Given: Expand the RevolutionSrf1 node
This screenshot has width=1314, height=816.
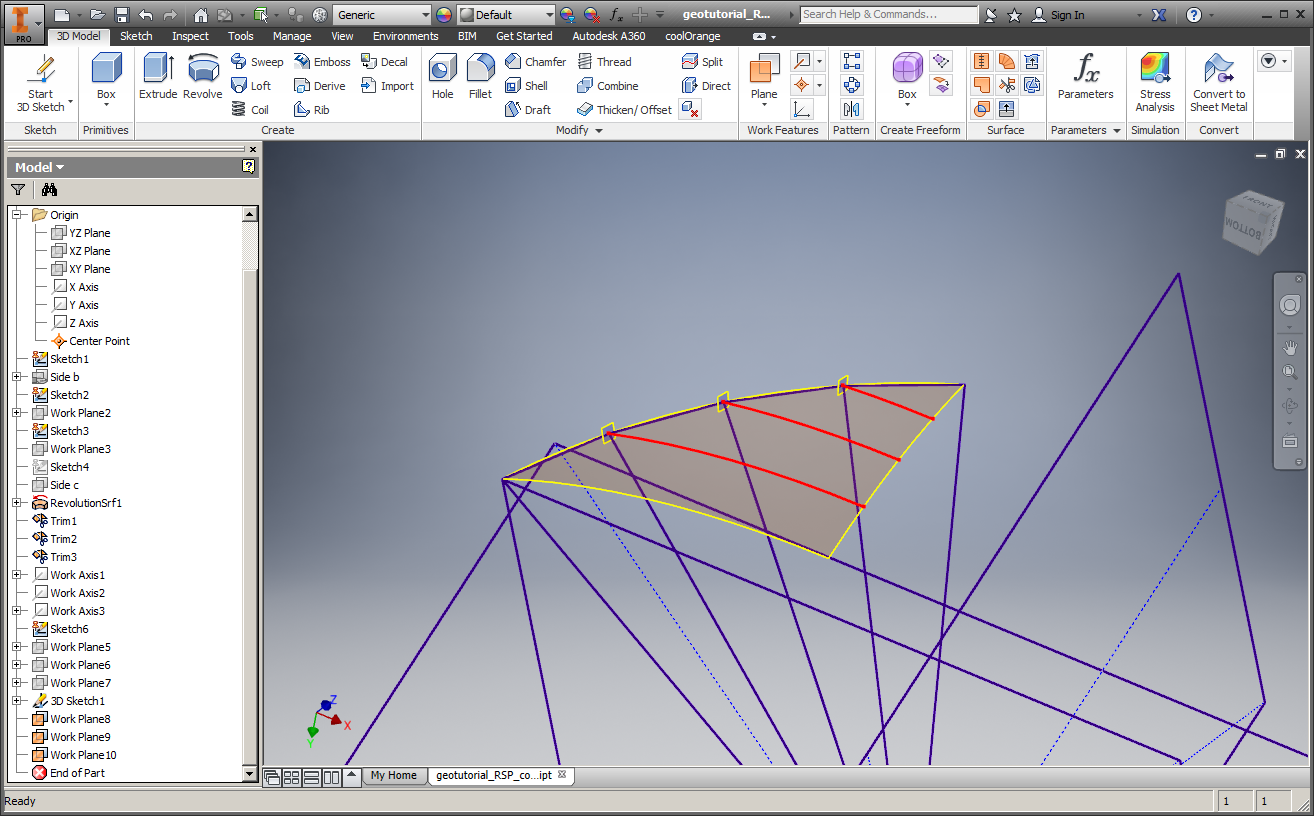Looking at the screenshot, I should [x=17, y=503].
